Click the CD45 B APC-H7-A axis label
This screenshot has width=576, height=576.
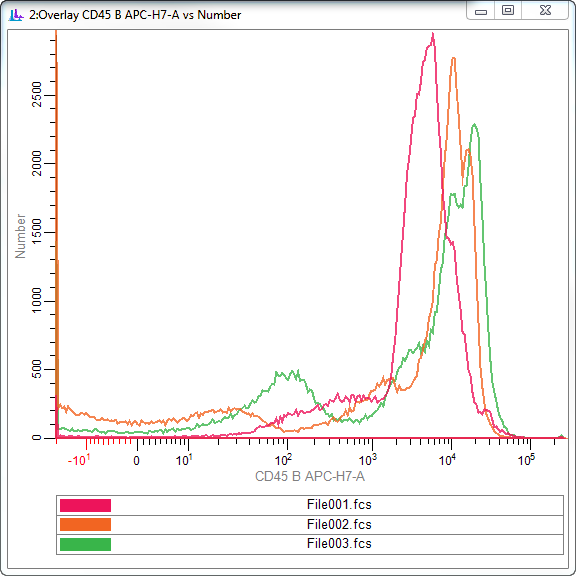pos(310,476)
